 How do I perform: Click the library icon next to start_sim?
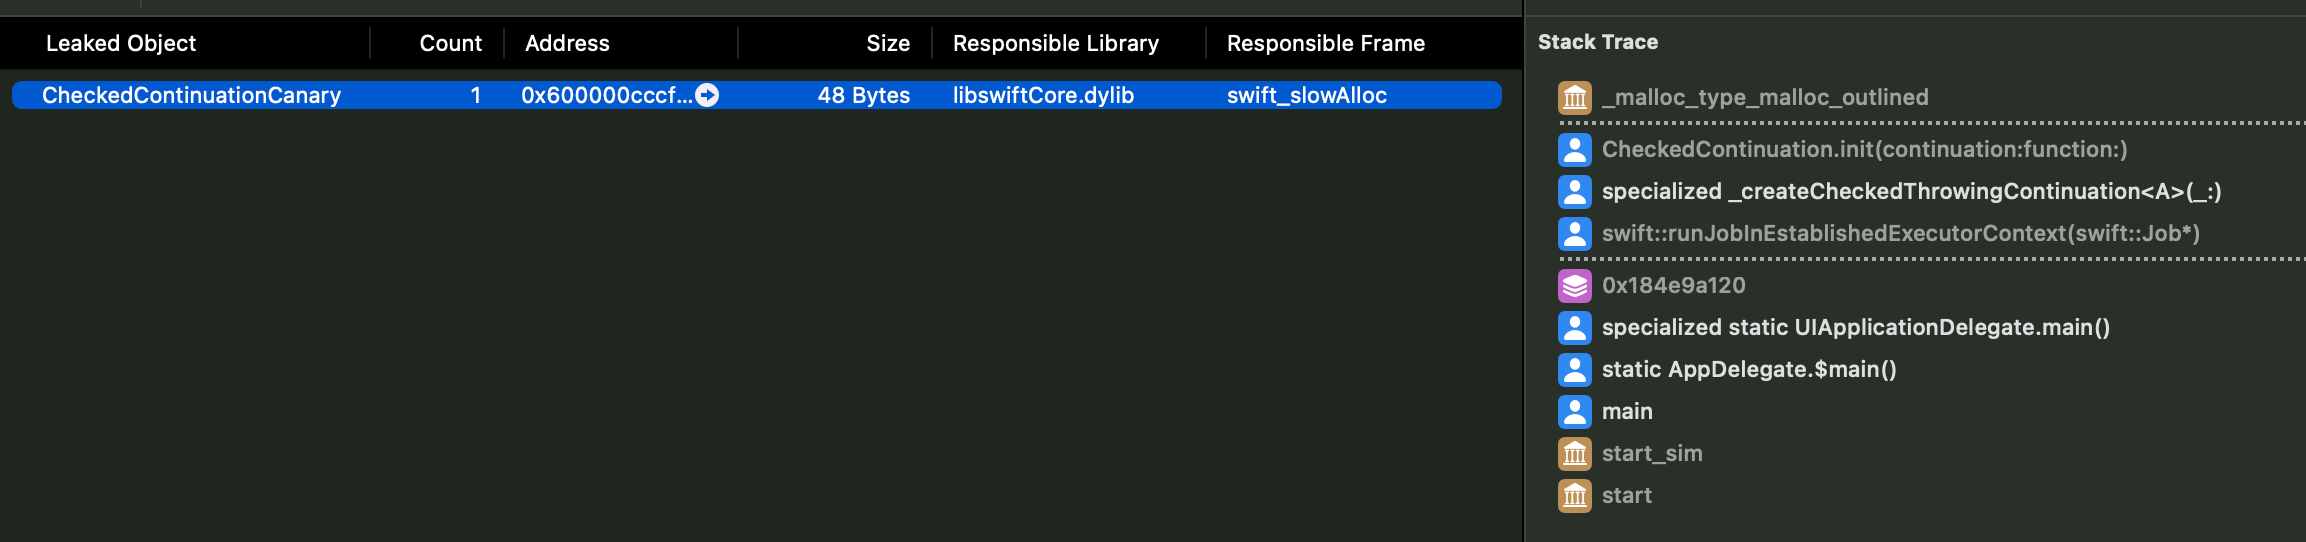[x=1575, y=453]
